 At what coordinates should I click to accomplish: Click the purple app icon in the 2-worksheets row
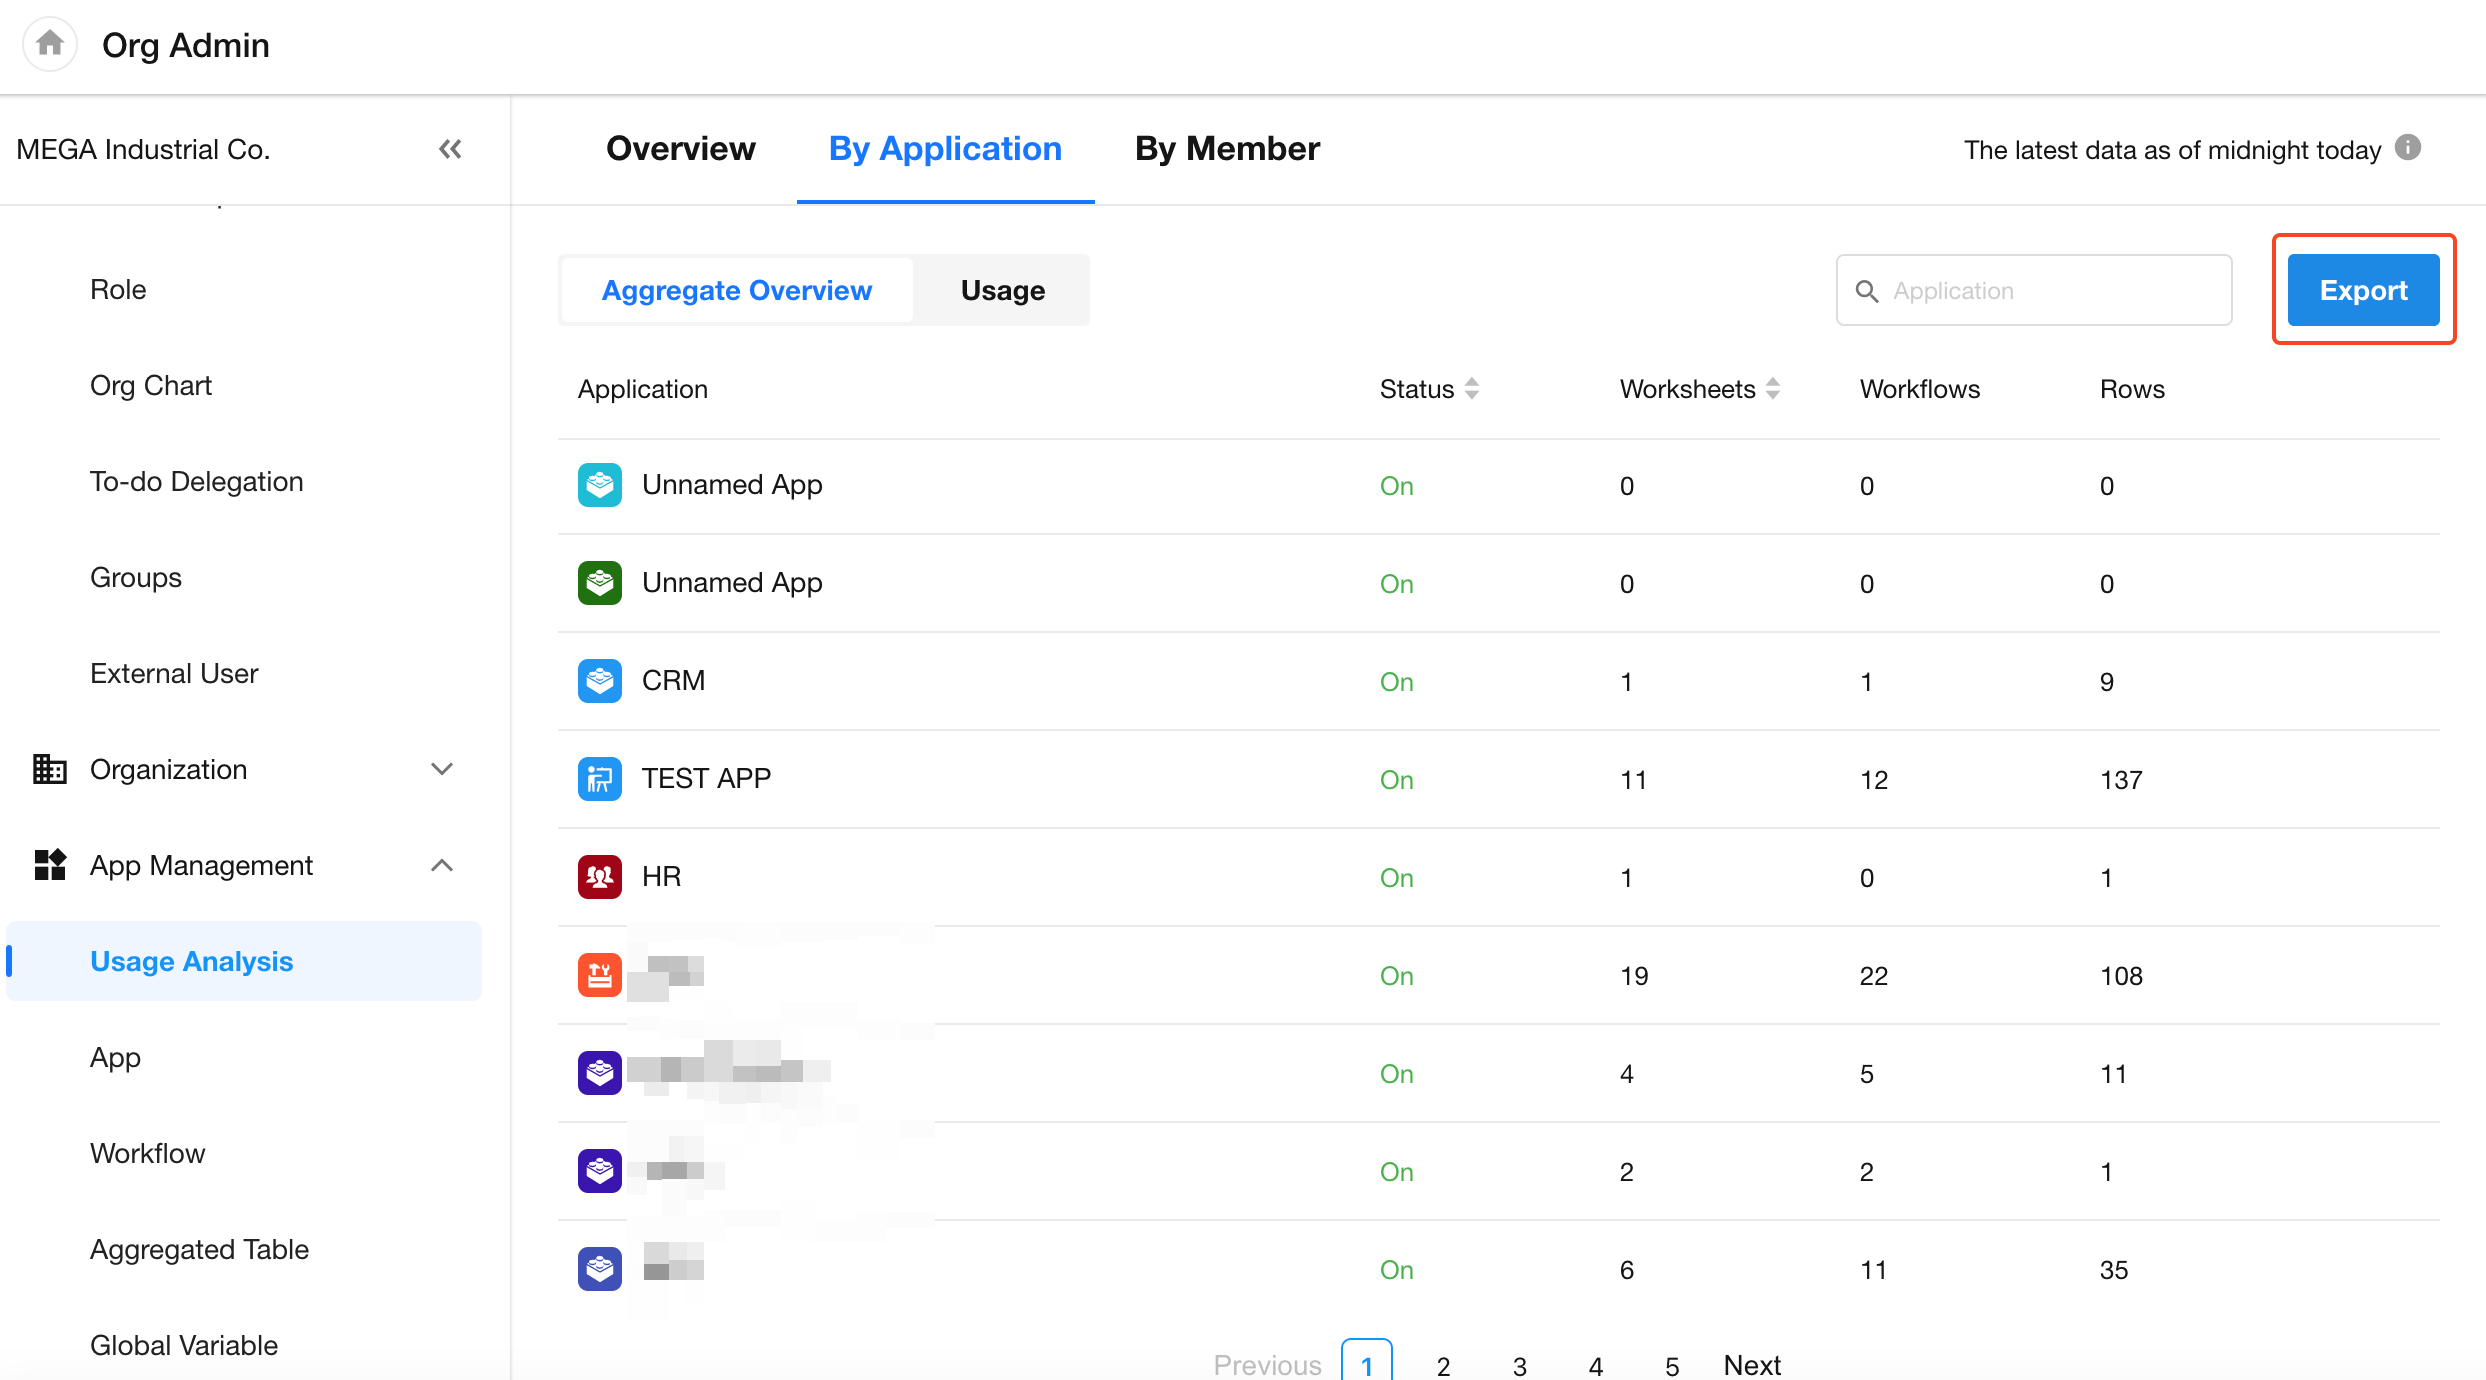pyautogui.click(x=600, y=1171)
